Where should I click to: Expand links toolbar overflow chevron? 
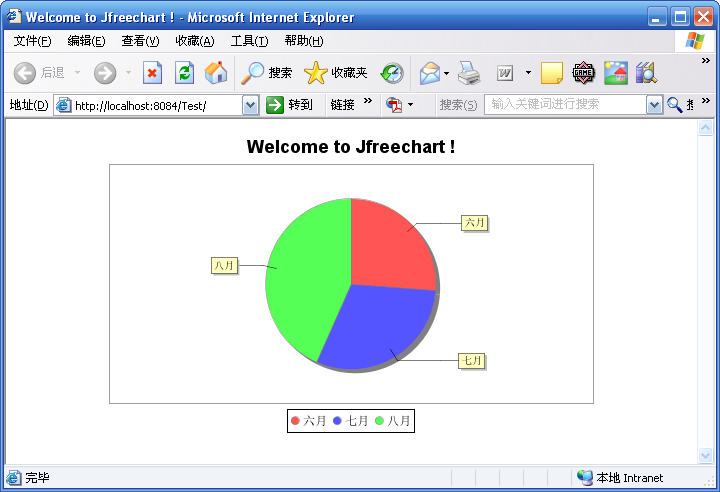click(368, 101)
